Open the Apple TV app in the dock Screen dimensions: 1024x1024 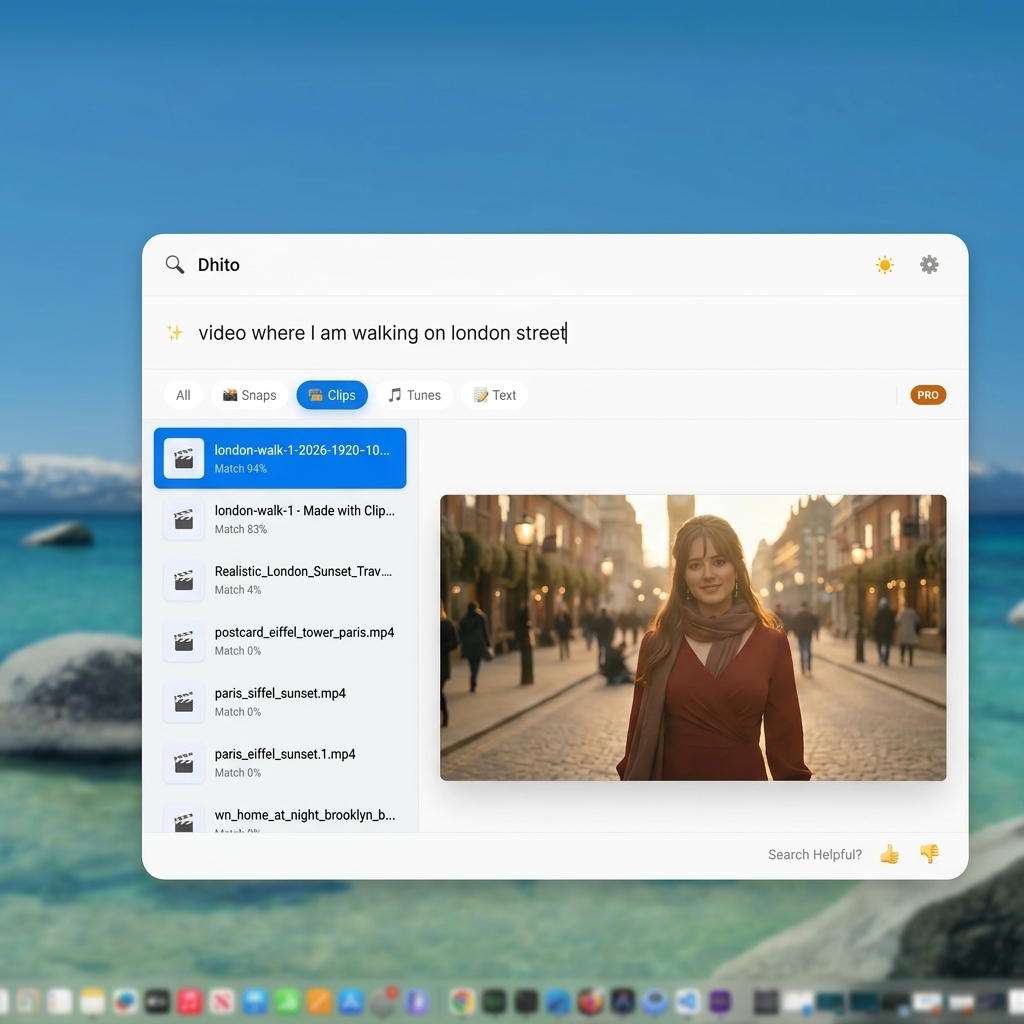point(157,1001)
